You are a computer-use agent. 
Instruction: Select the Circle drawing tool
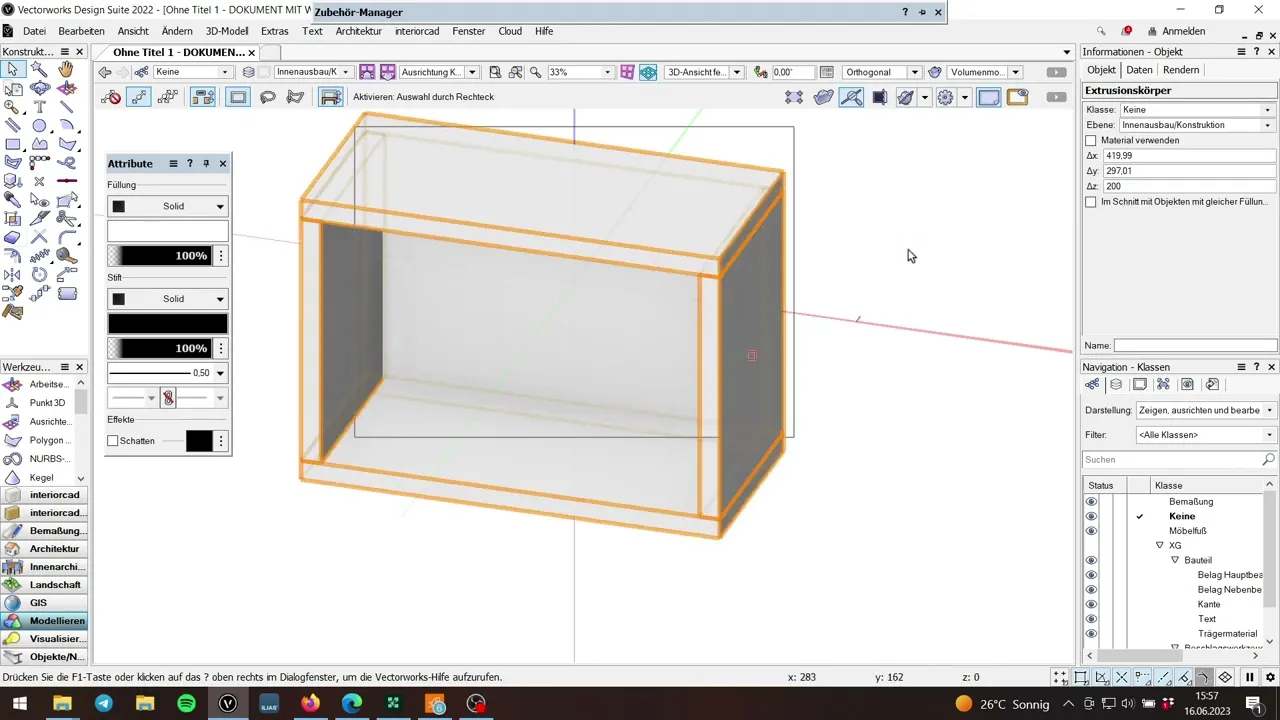[x=40, y=126]
